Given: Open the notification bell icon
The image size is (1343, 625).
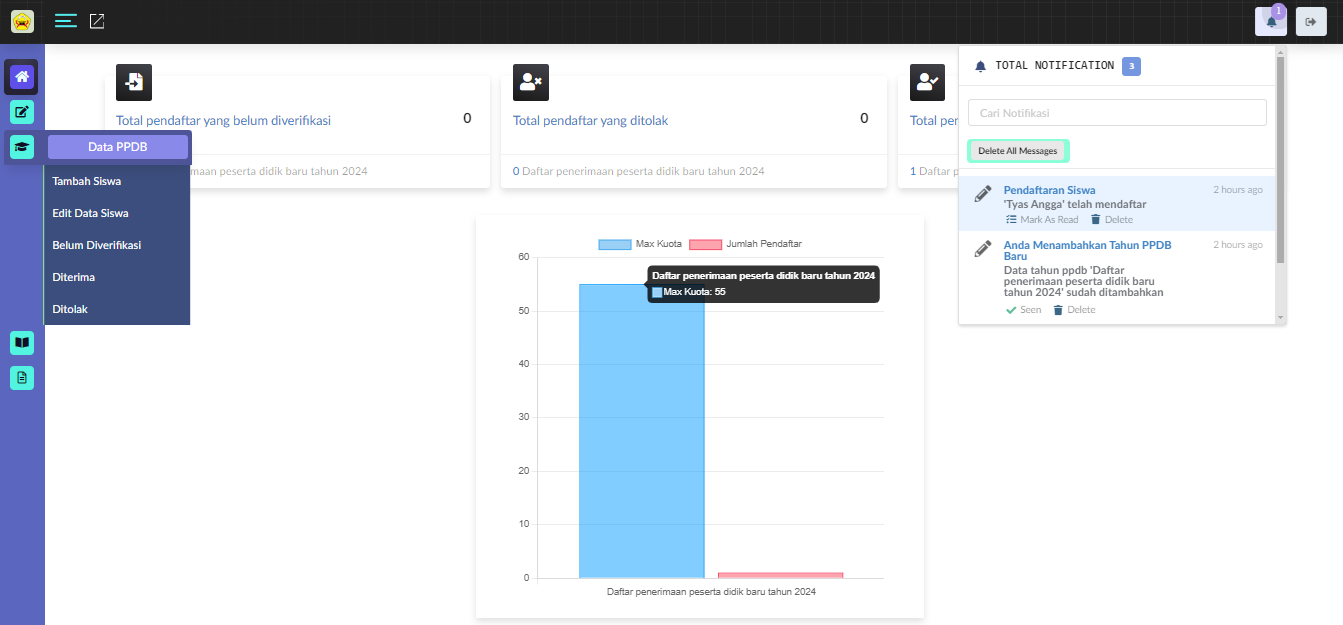Looking at the screenshot, I should pos(1271,21).
